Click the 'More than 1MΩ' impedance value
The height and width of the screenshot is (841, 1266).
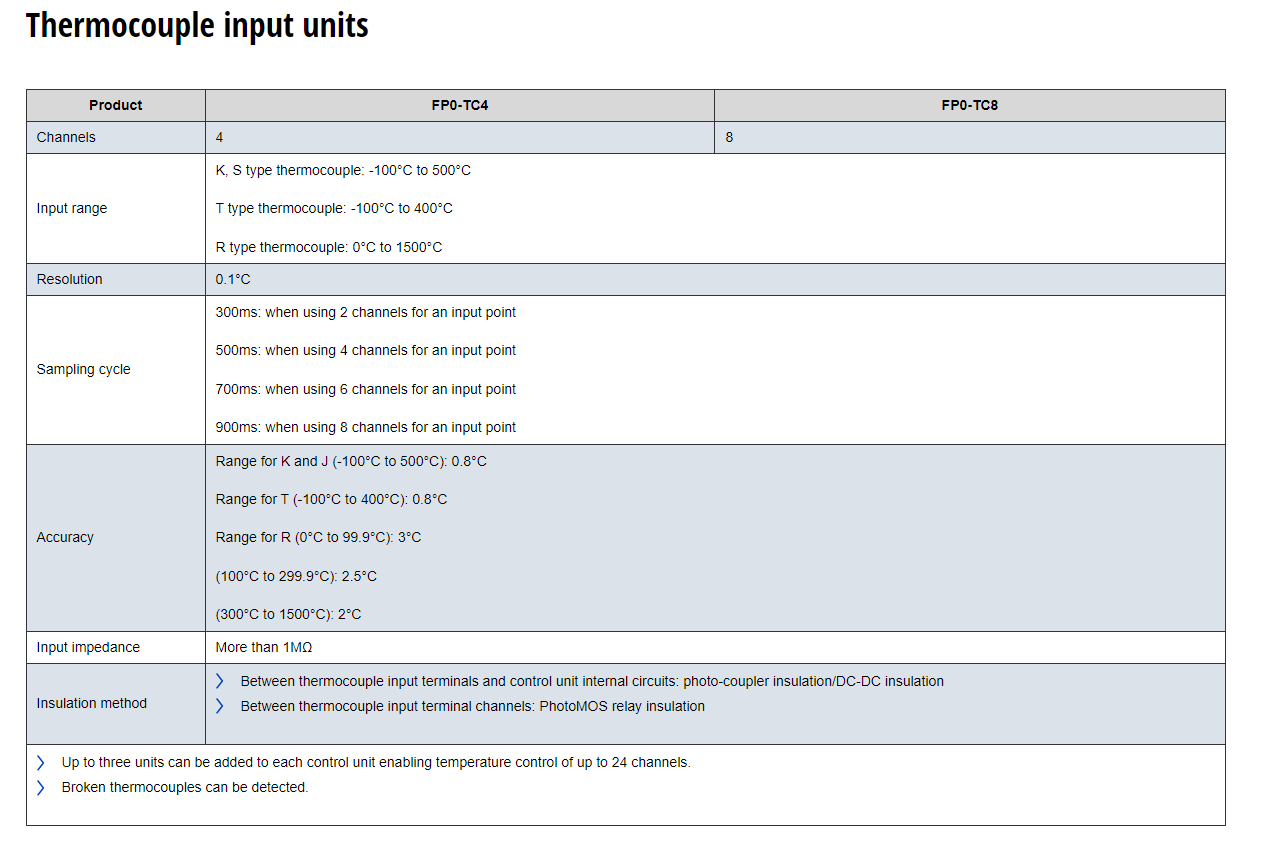click(264, 647)
